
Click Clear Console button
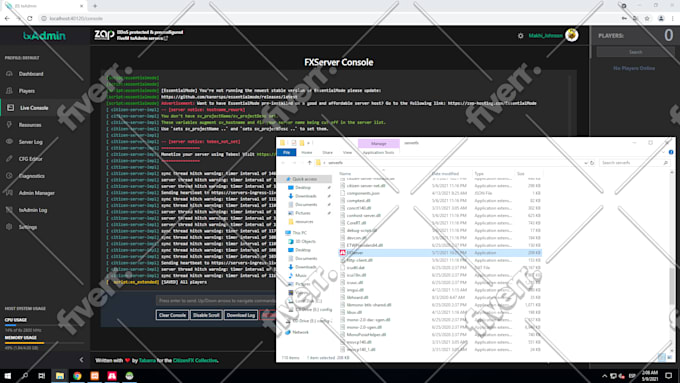172,315
